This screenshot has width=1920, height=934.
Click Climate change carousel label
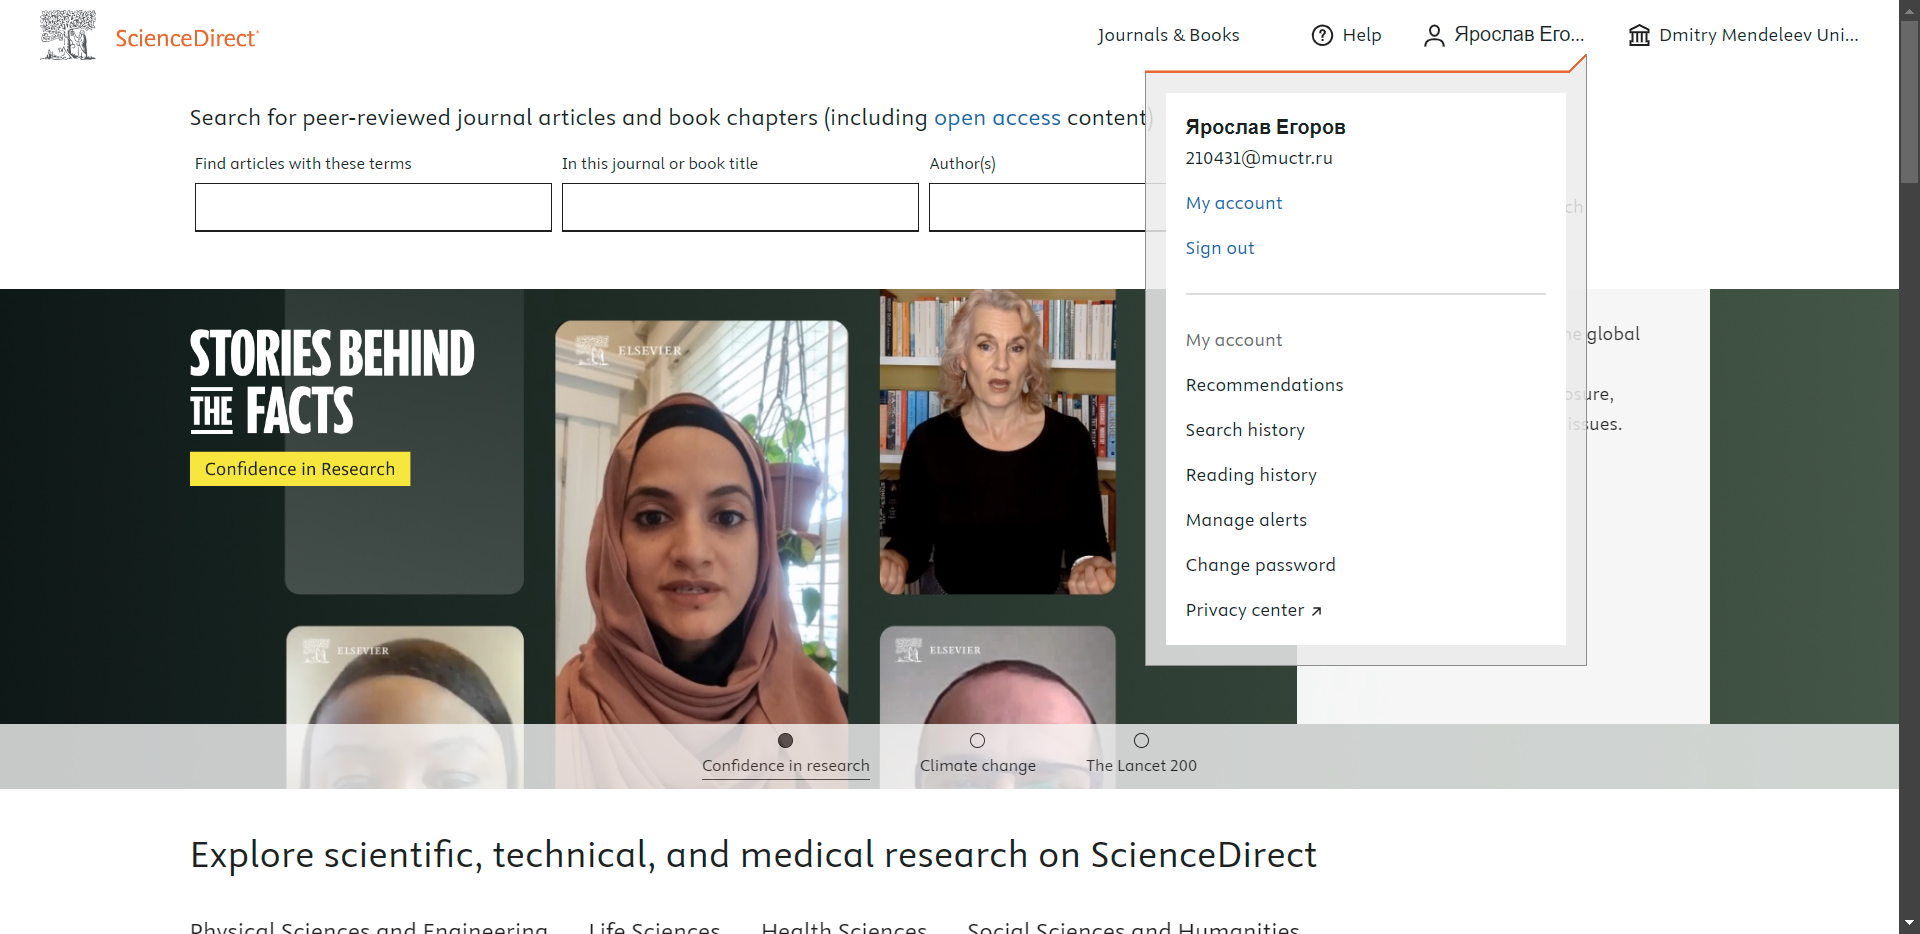[x=977, y=766]
